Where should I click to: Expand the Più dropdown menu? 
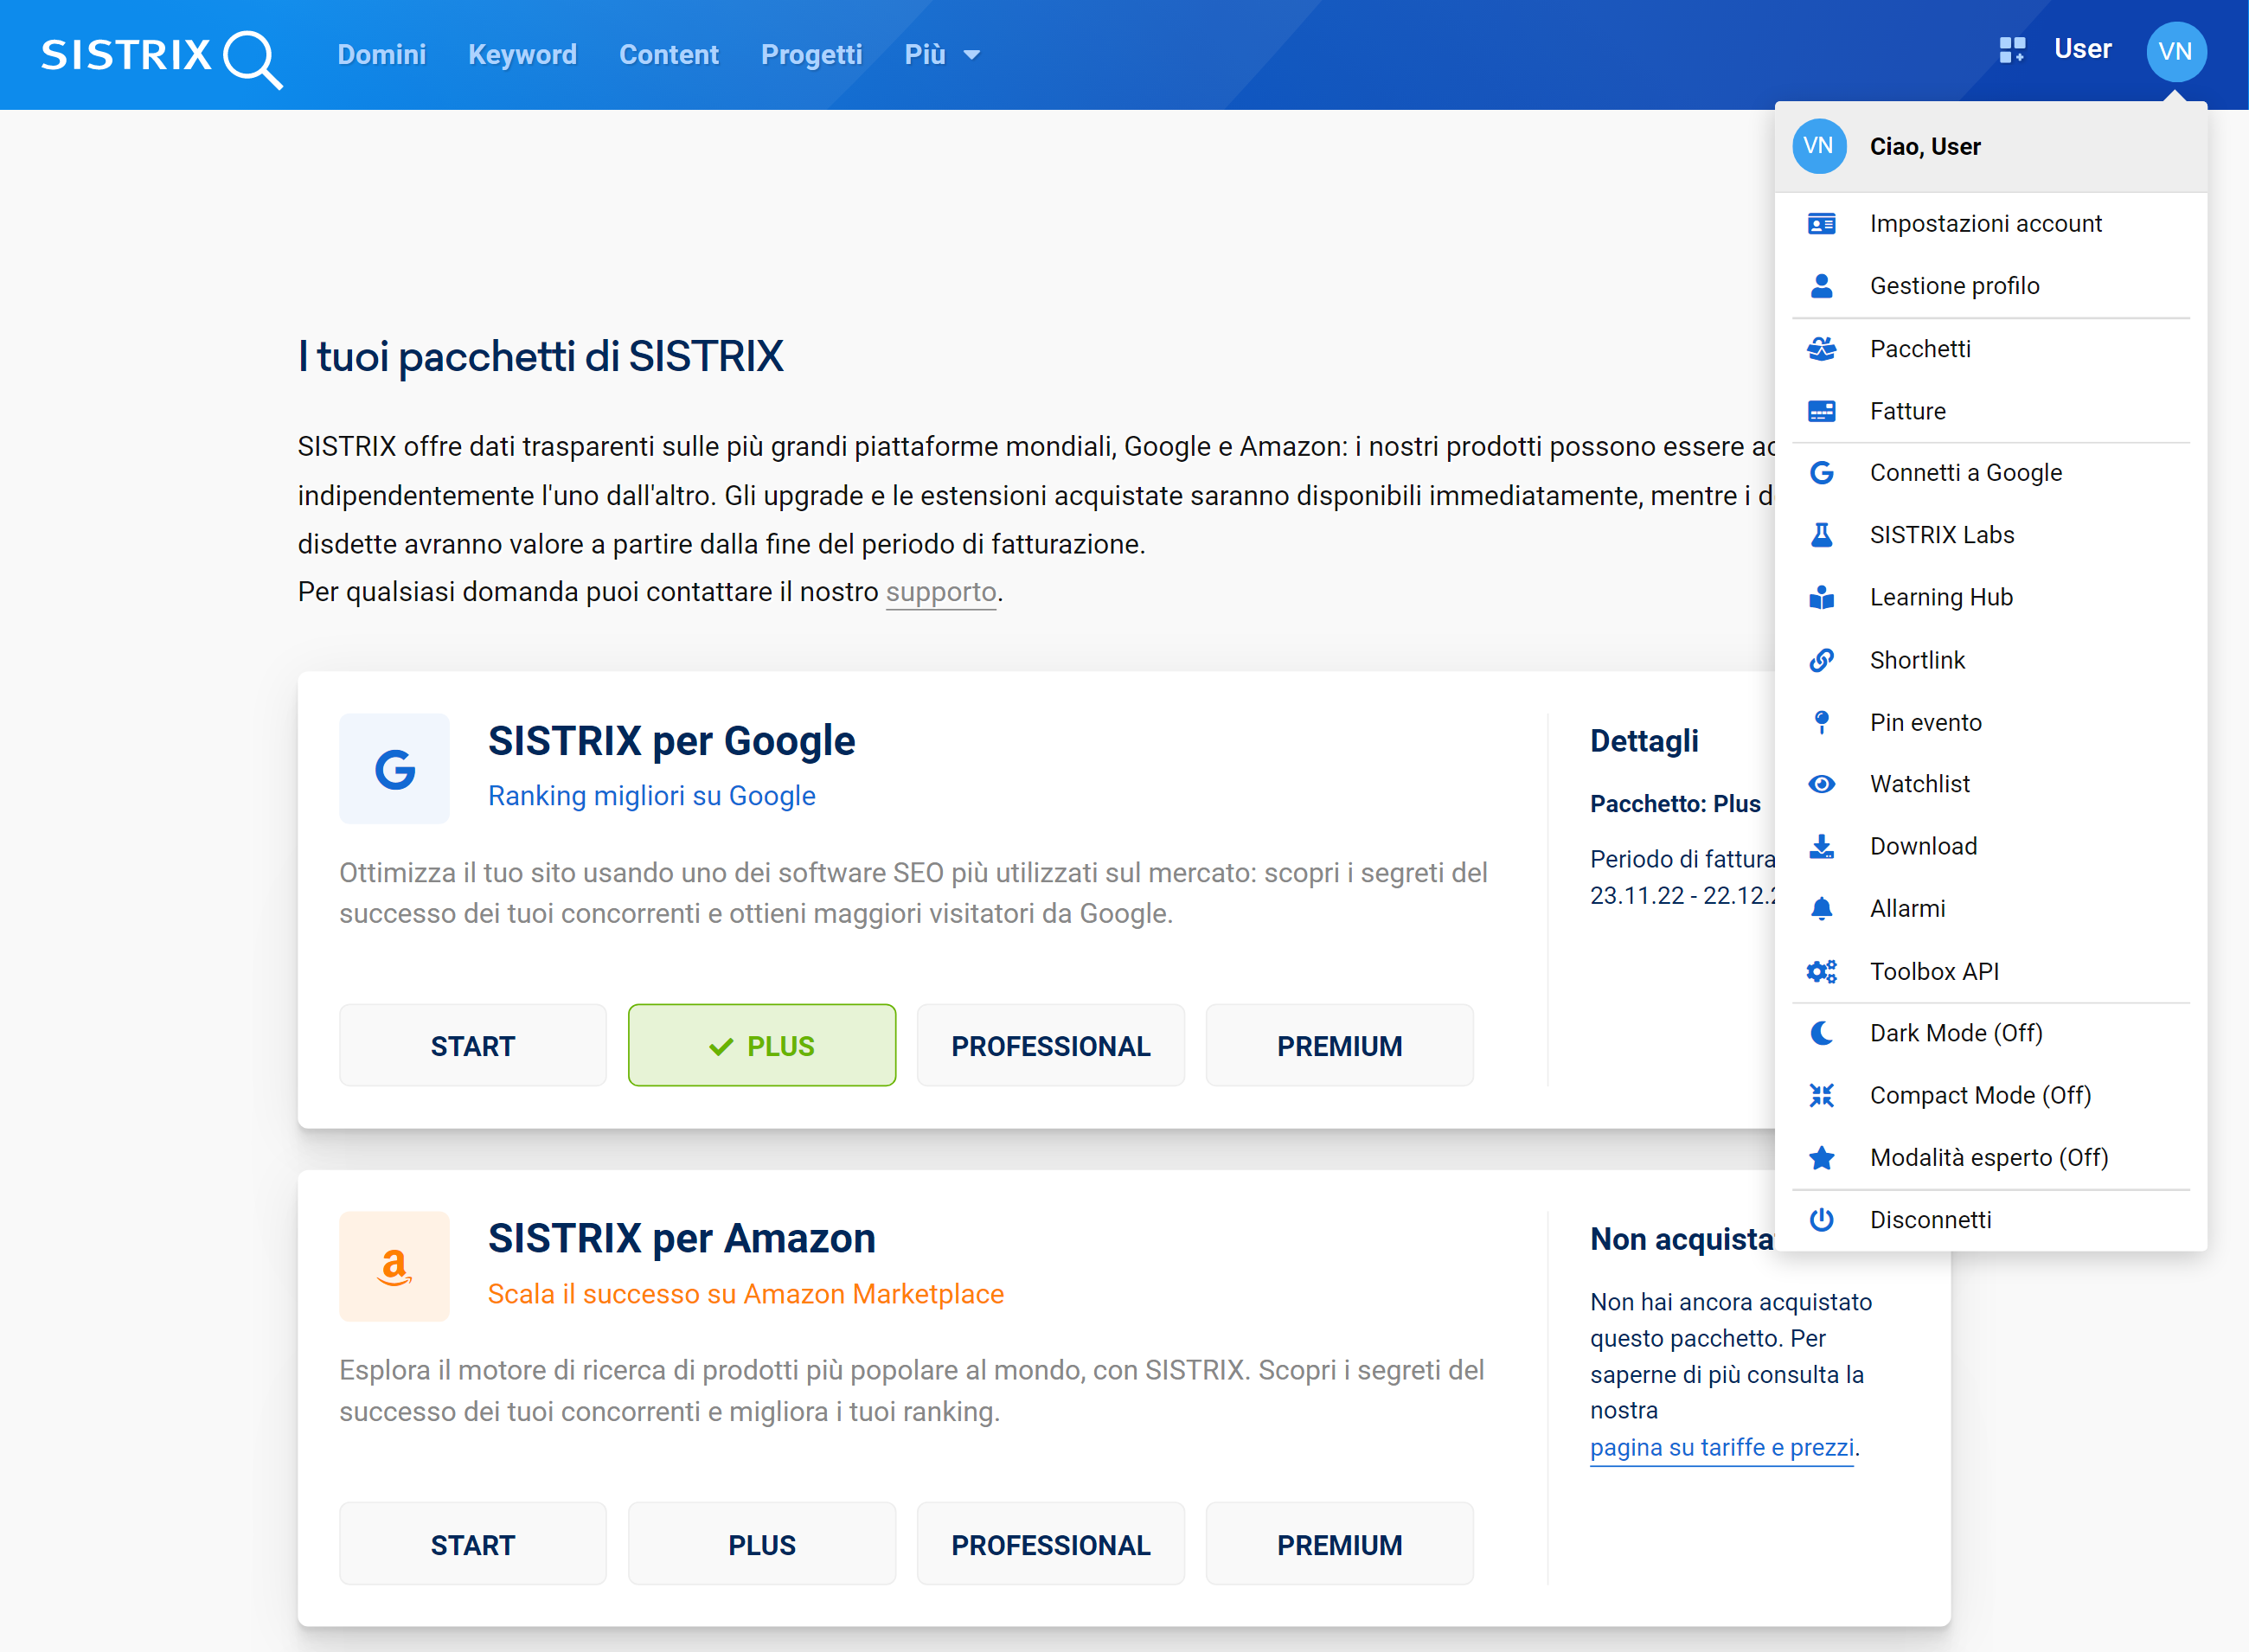(x=941, y=55)
